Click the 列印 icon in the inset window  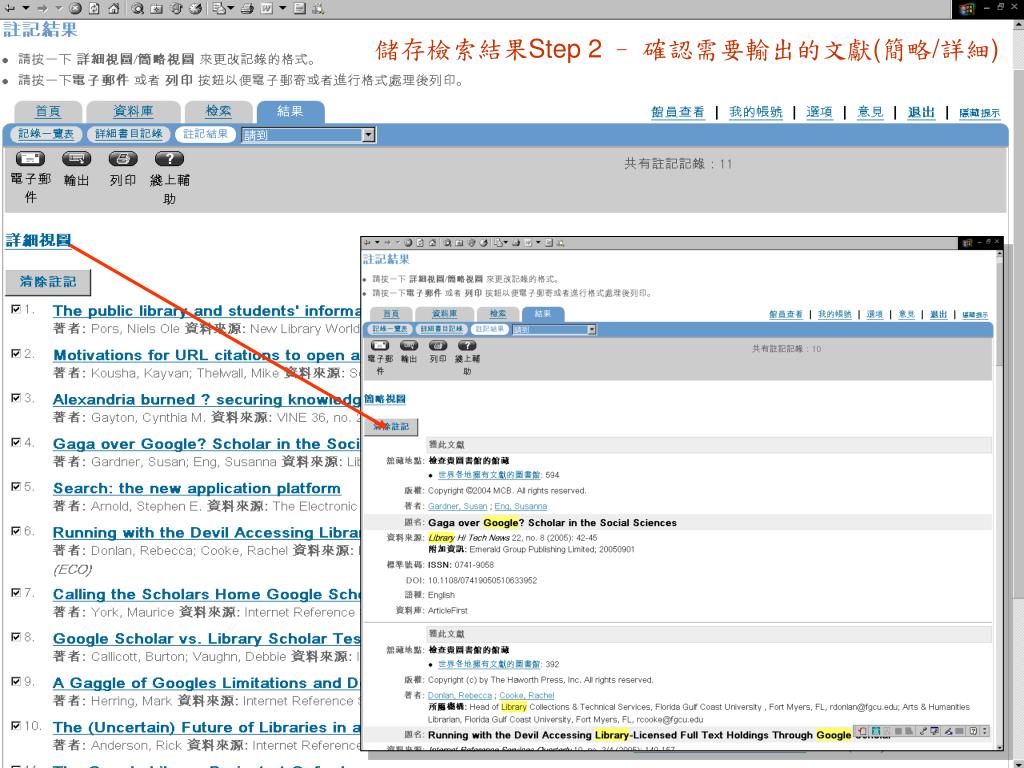[438, 345]
